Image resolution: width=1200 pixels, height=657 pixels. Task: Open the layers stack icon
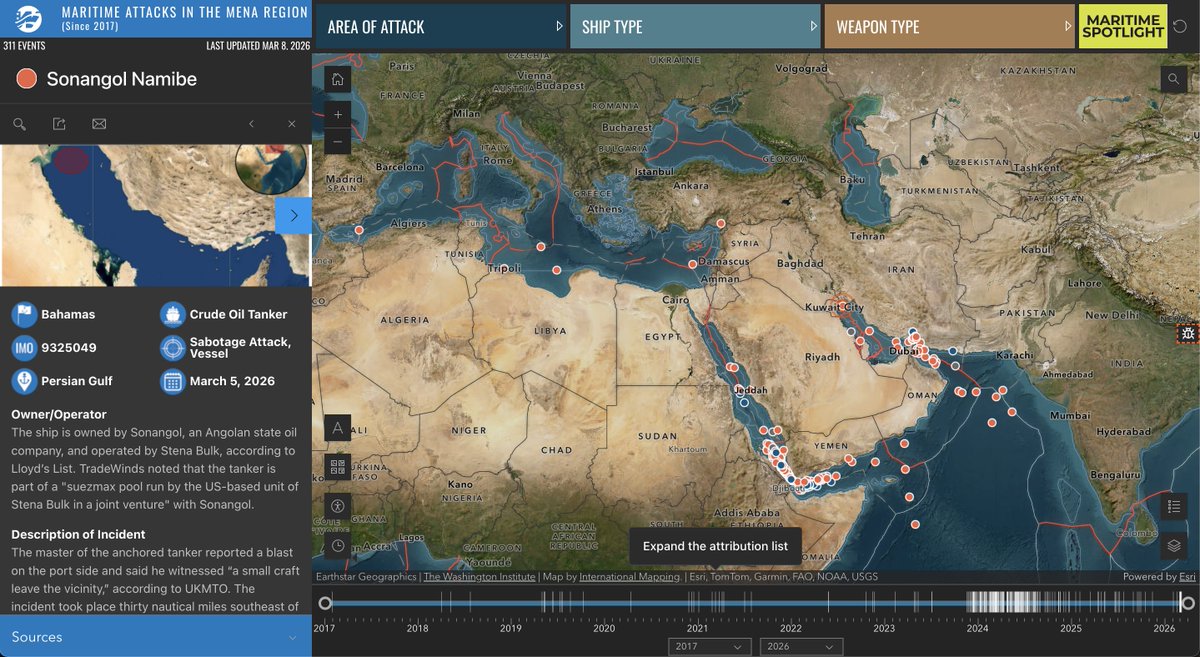pyautogui.click(x=1174, y=545)
